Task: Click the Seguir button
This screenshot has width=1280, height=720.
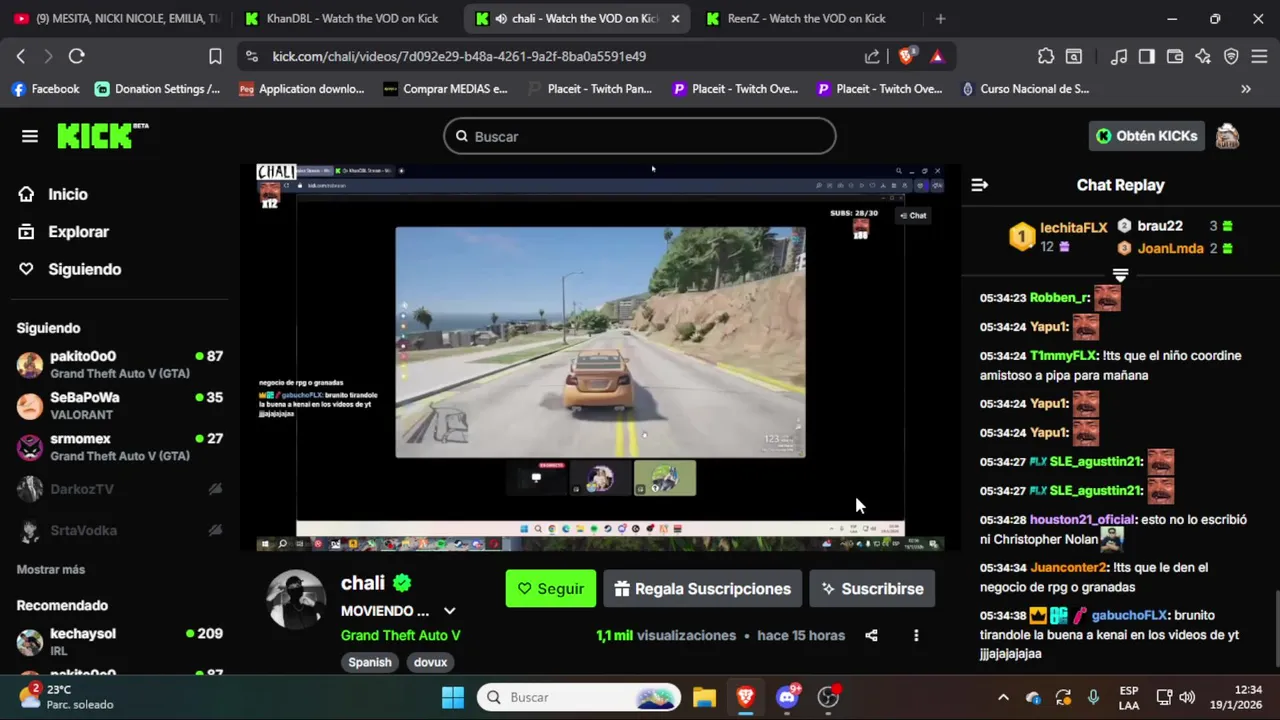Action: click(x=551, y=589)
